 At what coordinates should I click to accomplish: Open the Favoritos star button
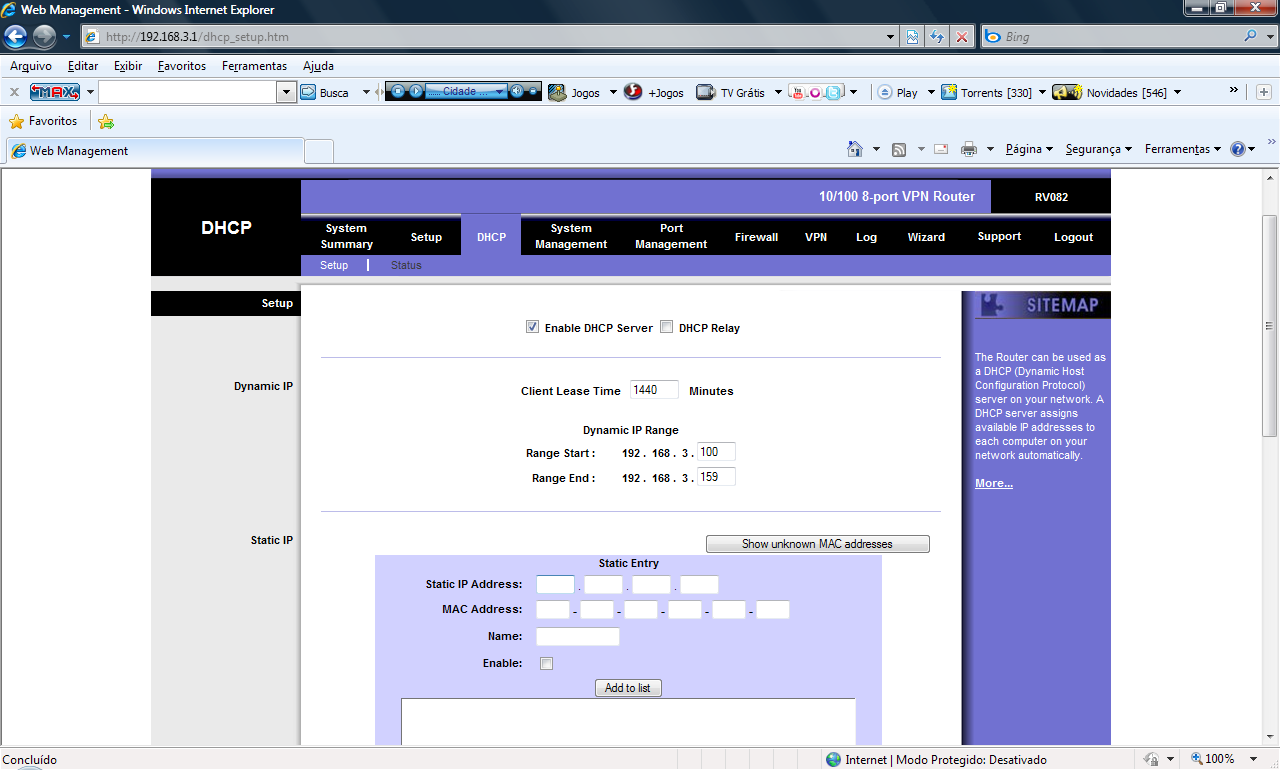[43, 121]
